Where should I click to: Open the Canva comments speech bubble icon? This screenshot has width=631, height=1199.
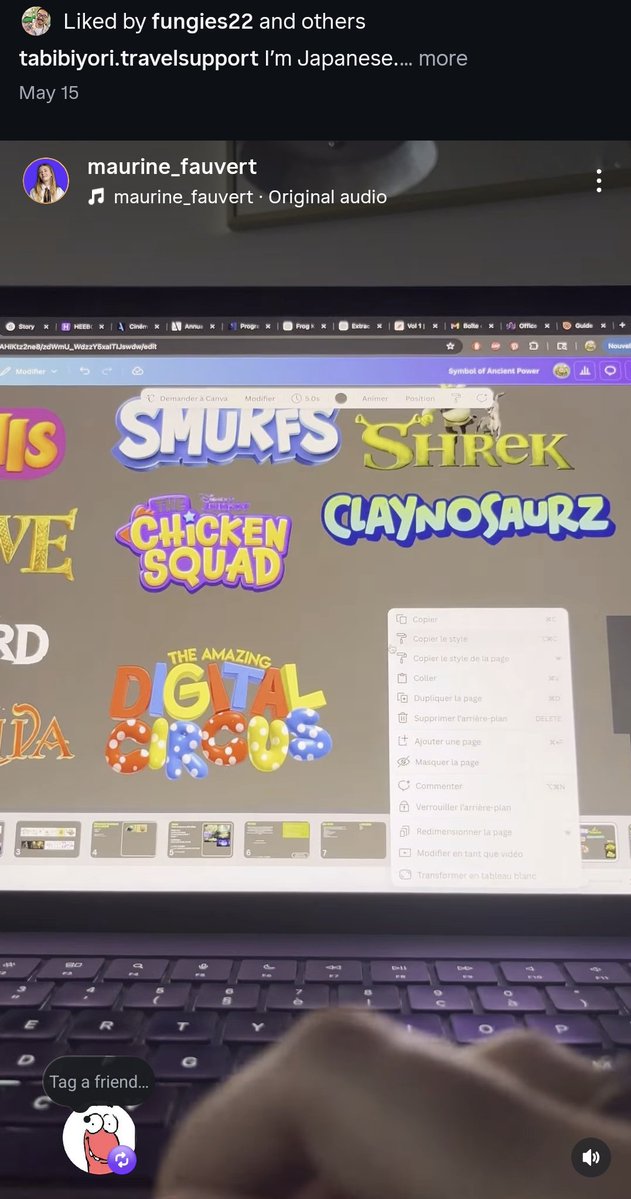point(610,371)
